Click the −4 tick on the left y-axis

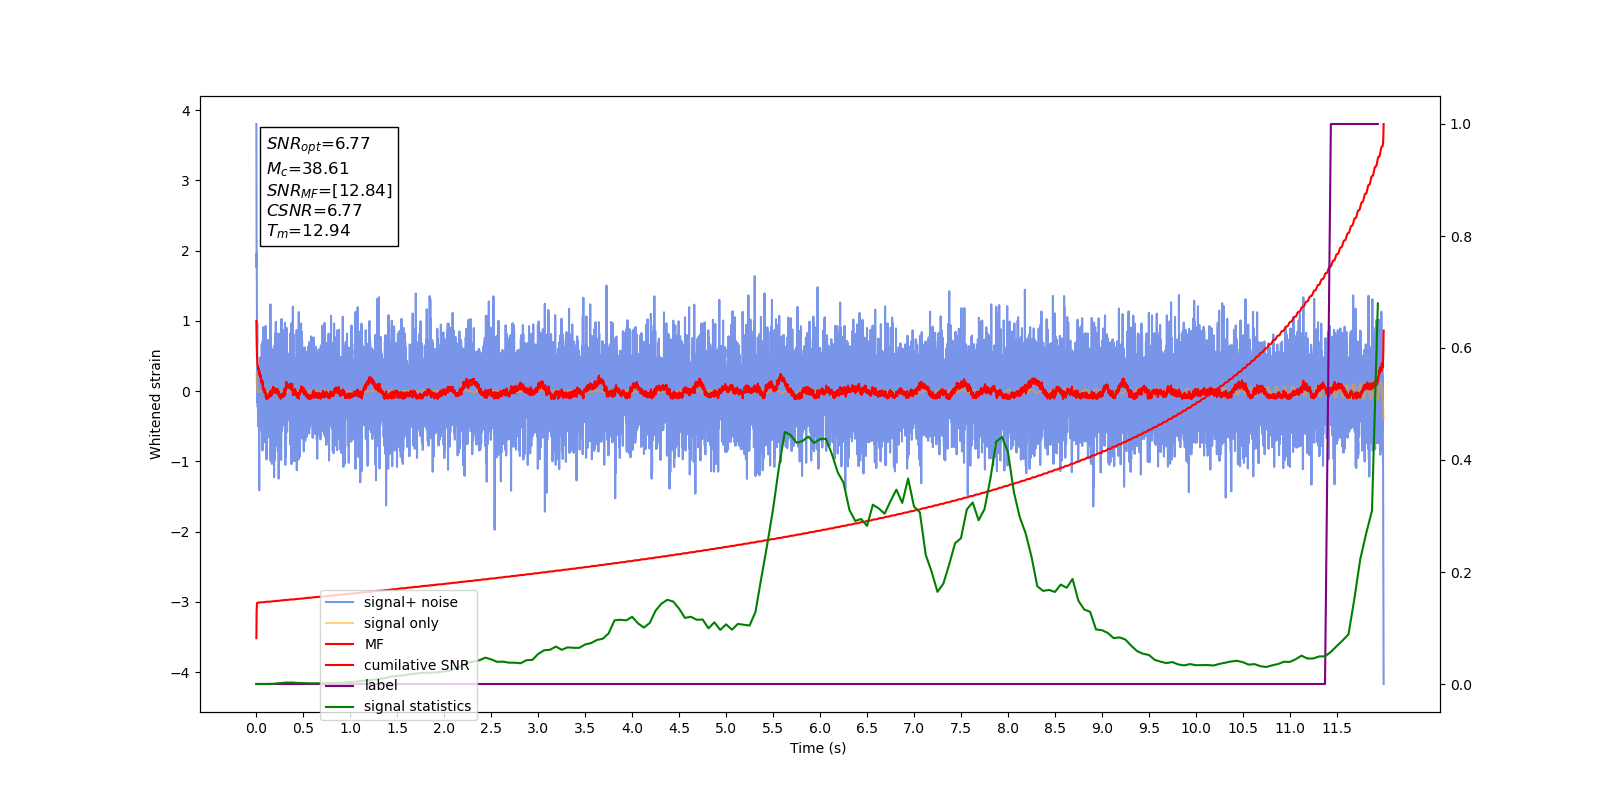(x=179, y=673)
